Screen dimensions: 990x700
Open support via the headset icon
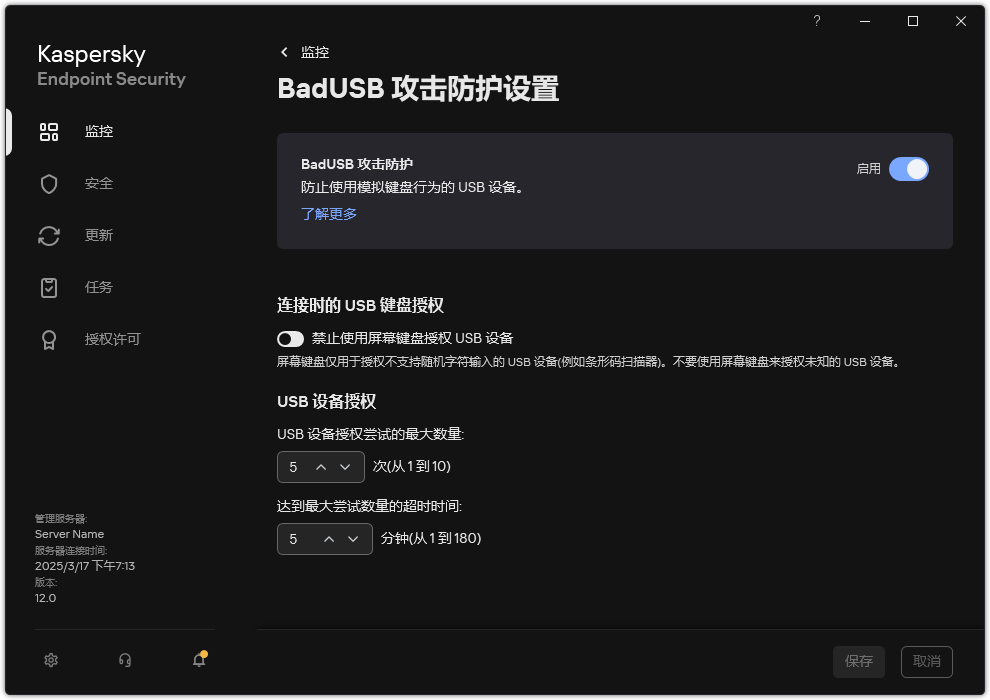[x=124, y=660]
